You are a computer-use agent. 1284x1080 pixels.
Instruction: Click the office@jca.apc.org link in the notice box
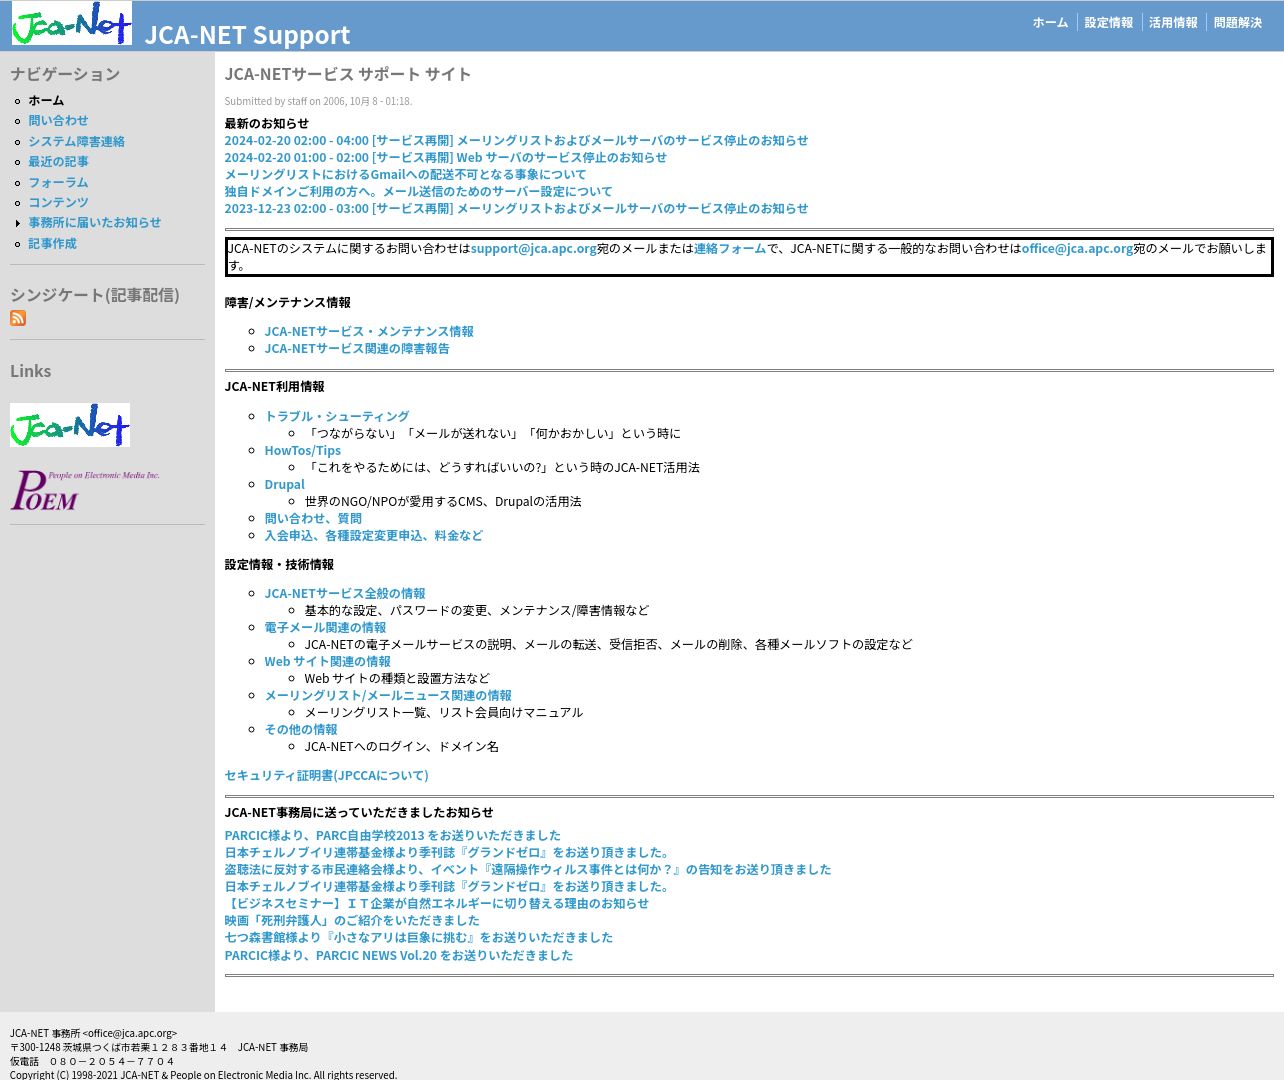(1077, 248)
